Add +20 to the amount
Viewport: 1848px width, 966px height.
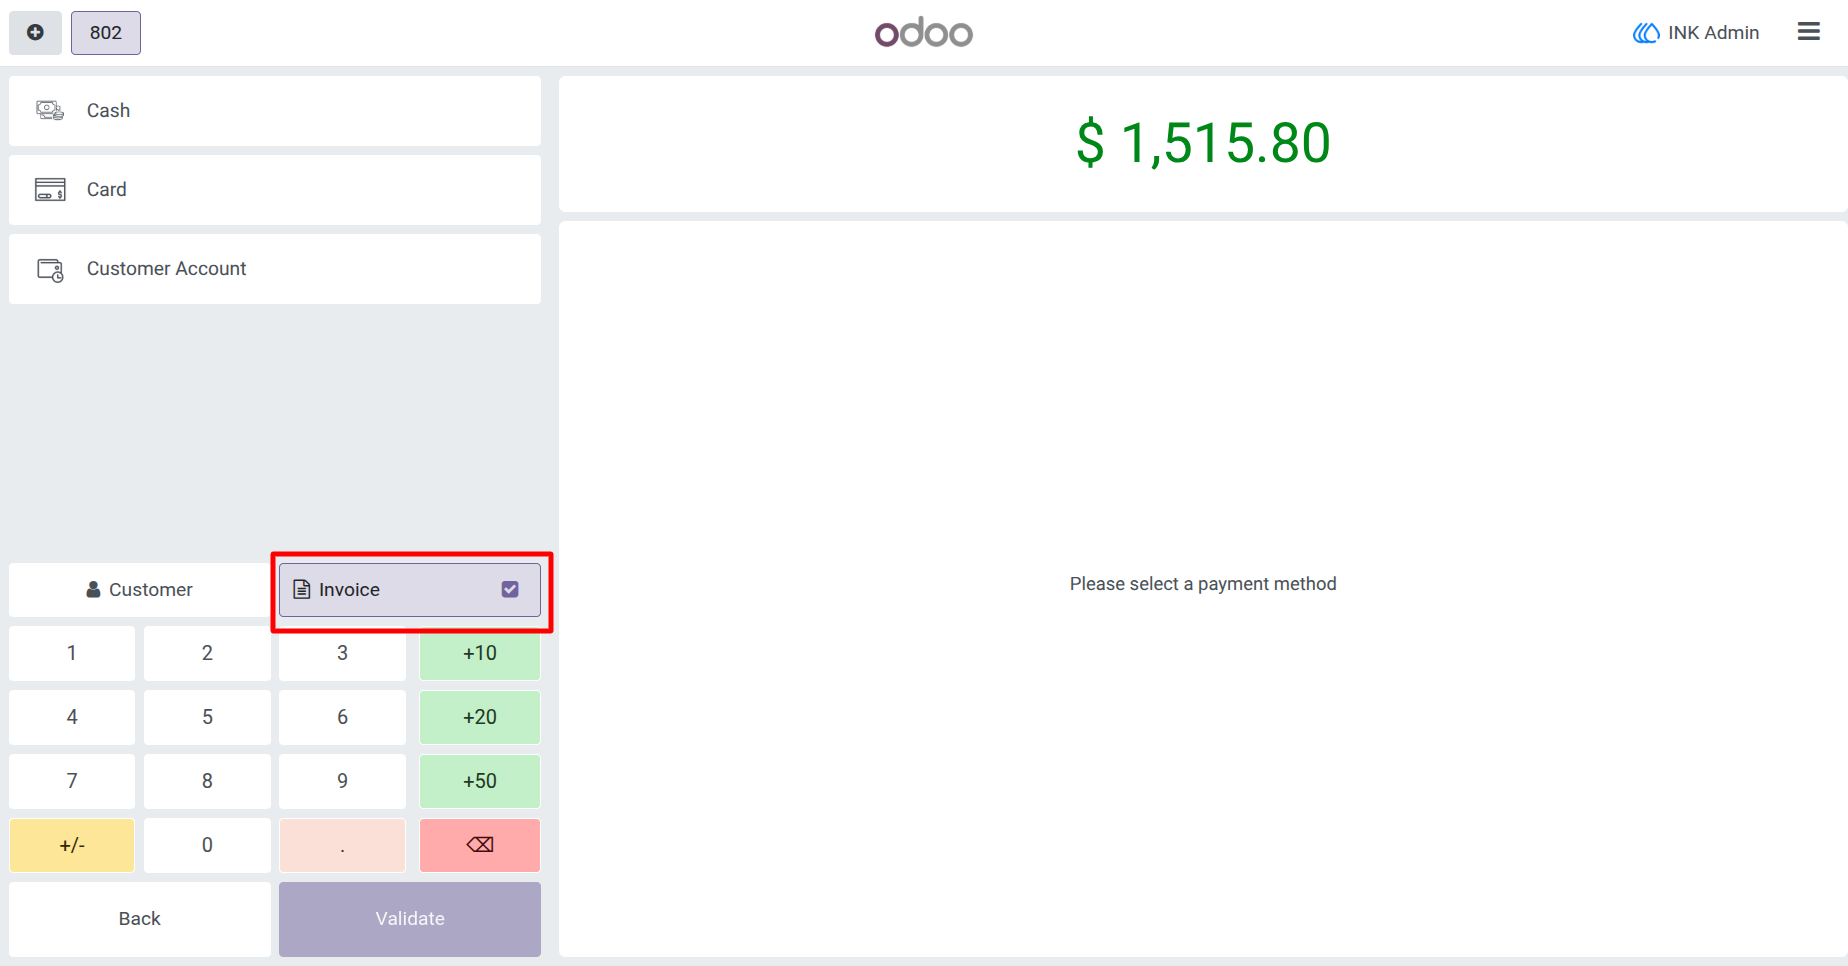[x=480, y=717]
